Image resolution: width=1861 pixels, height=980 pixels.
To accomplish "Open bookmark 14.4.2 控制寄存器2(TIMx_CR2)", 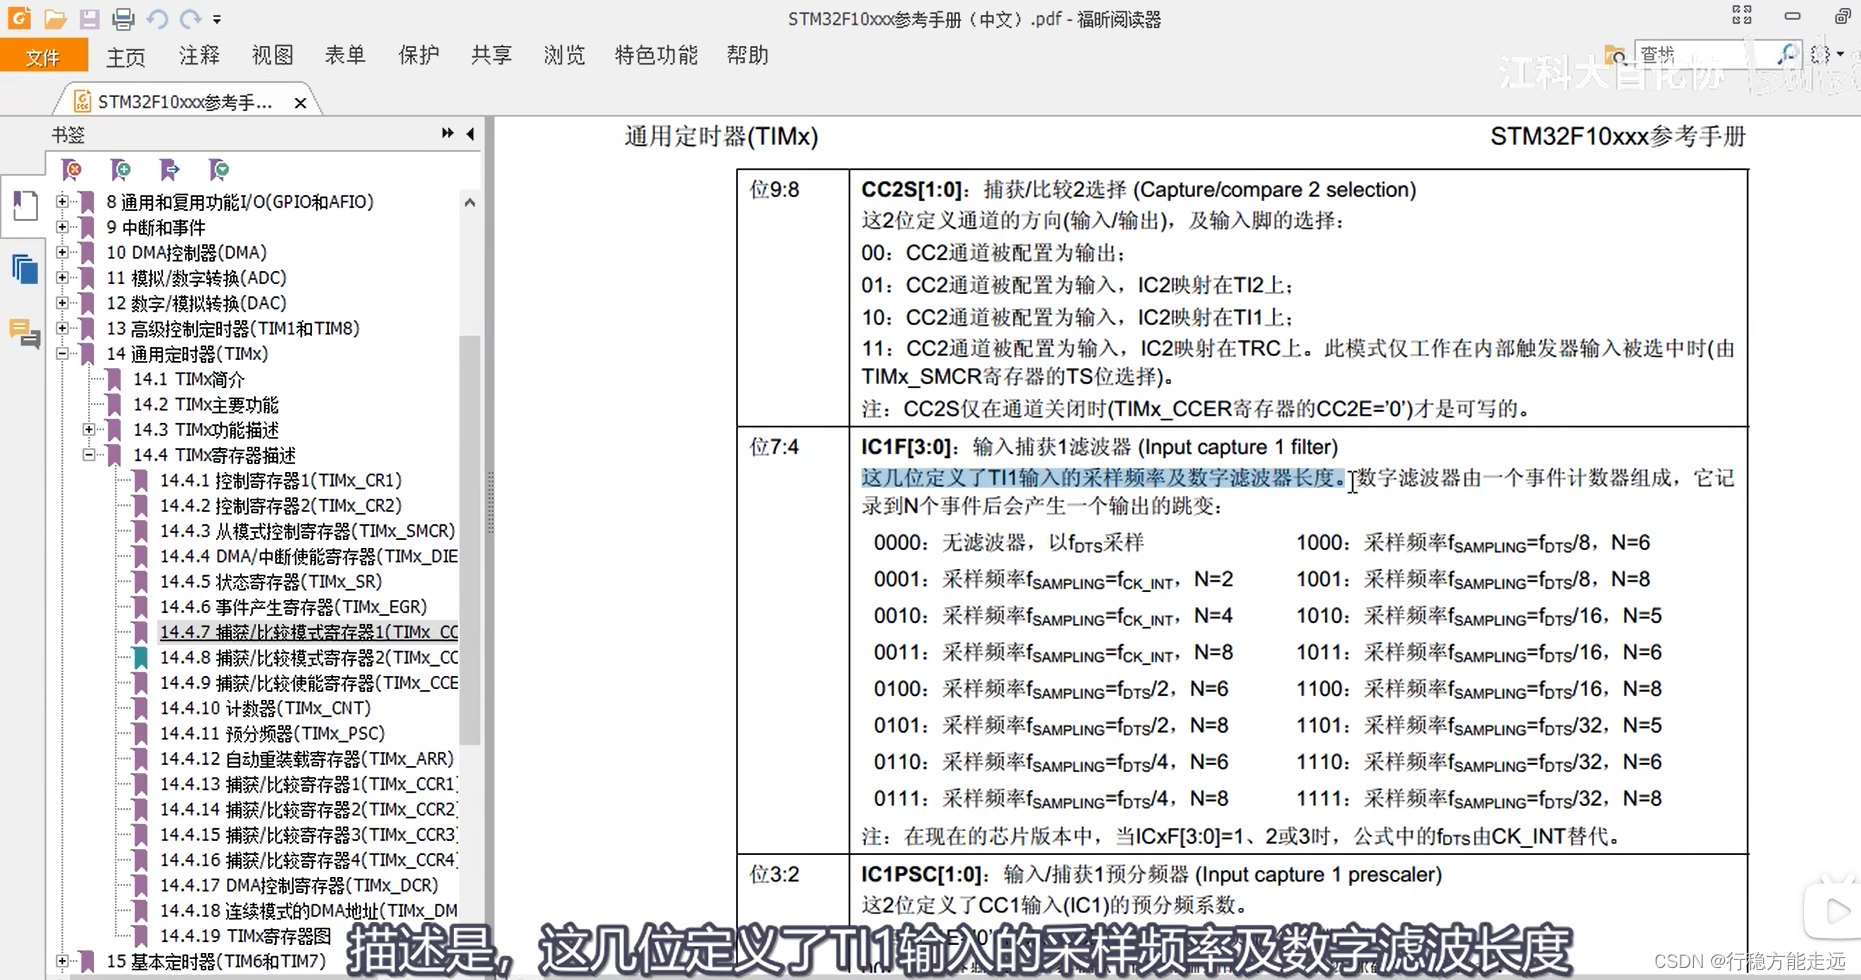I will [281, 505].
